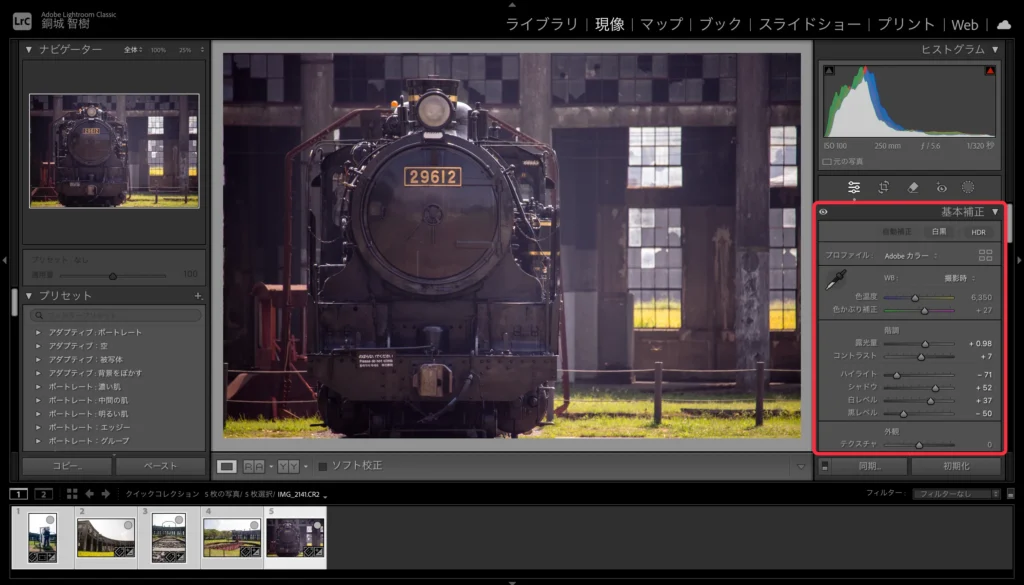Click the コピー button

(66, 466)
